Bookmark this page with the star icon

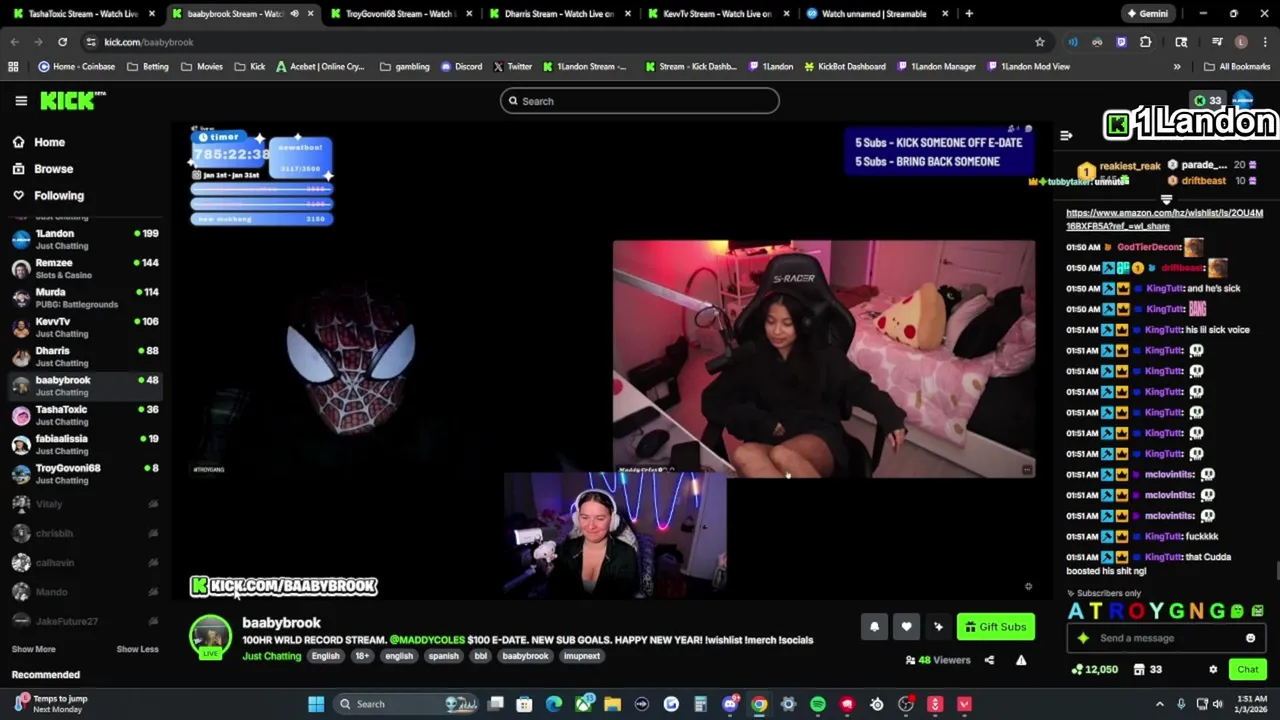pyautogui.click(x=1040, y=42)
